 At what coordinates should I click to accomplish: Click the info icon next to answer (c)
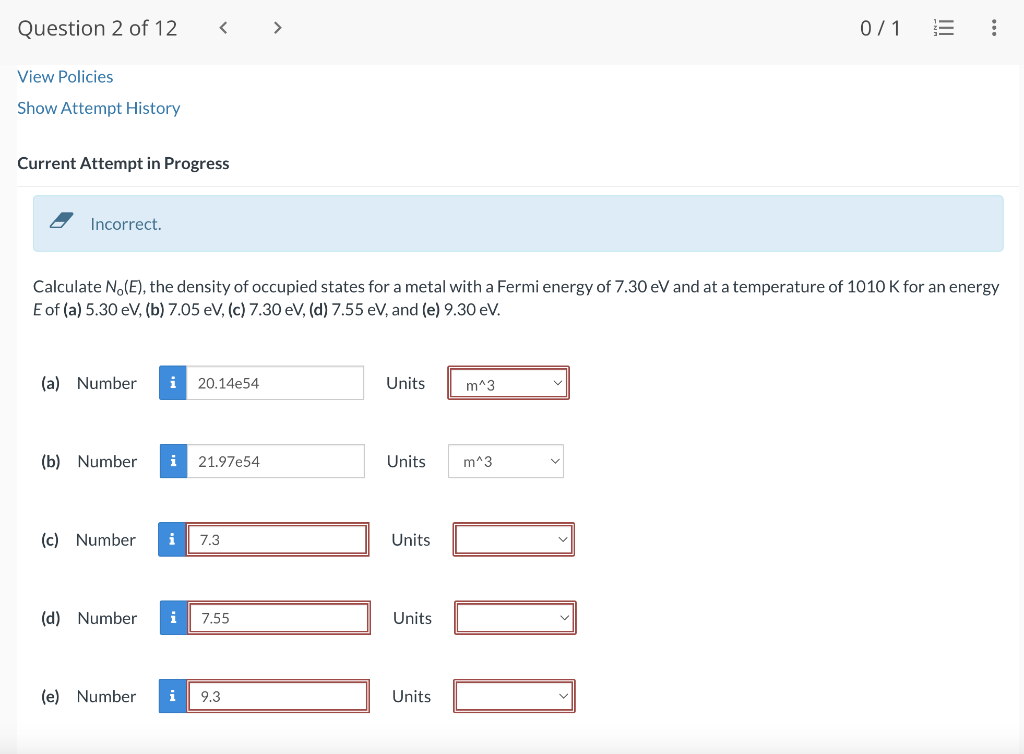click(x=172, y=539)
